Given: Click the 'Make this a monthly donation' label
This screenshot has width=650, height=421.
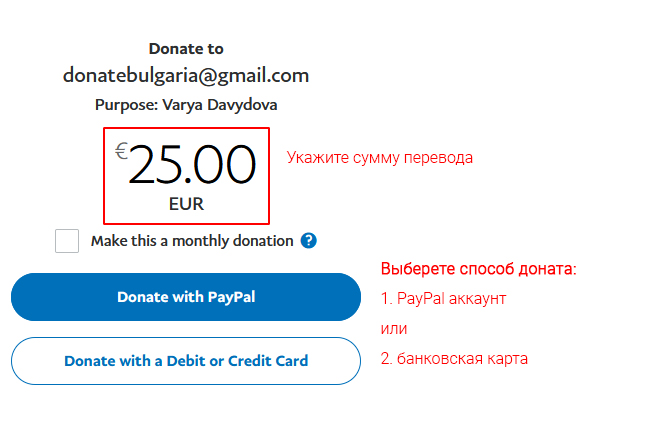Looking at the screenshot, I should [x=192, y=241].
